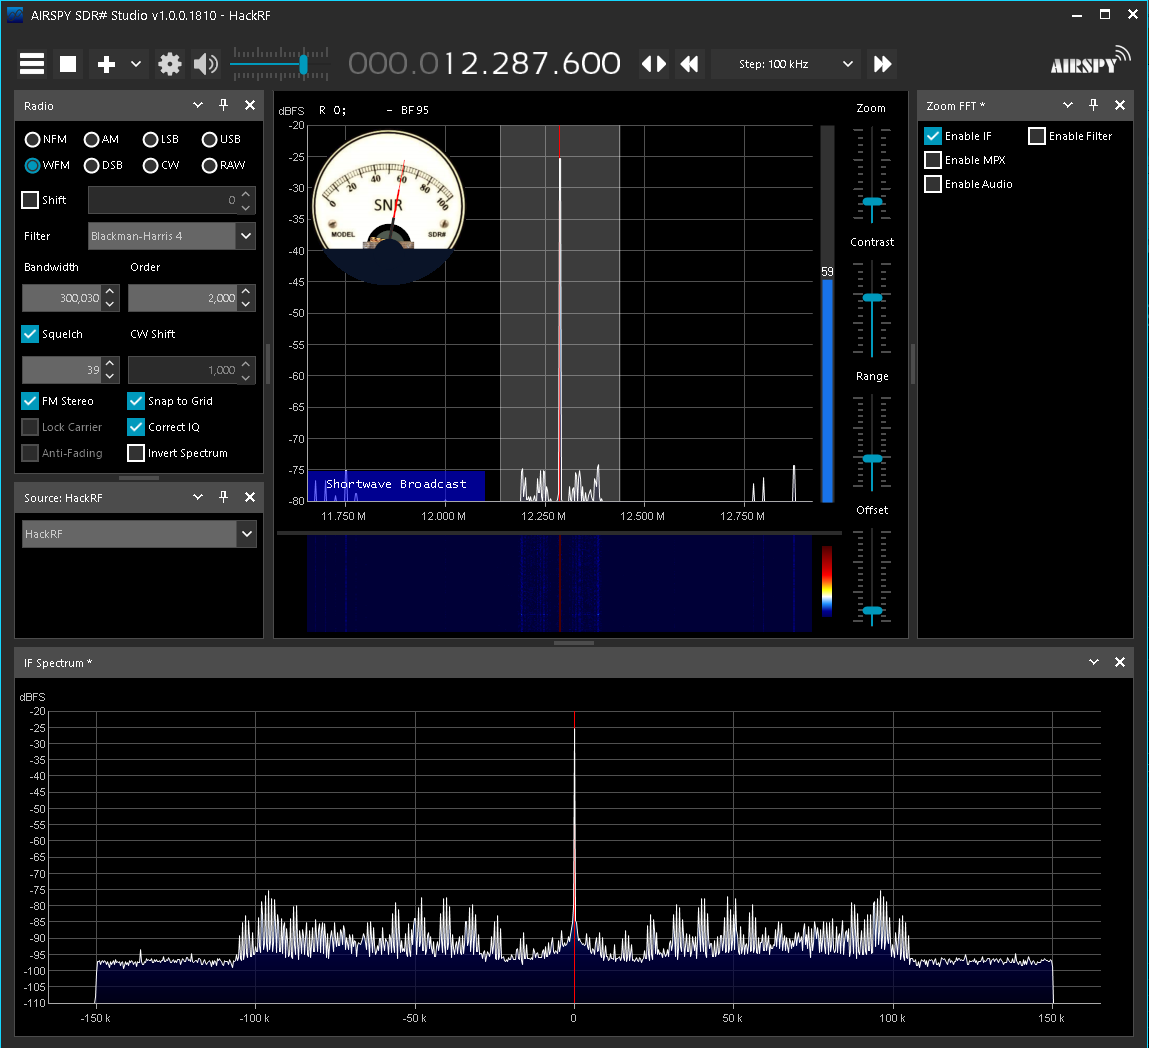1149x1048 pixels.
Task: Click the Shortwave Broadcast band label
Action: [396, 484]
